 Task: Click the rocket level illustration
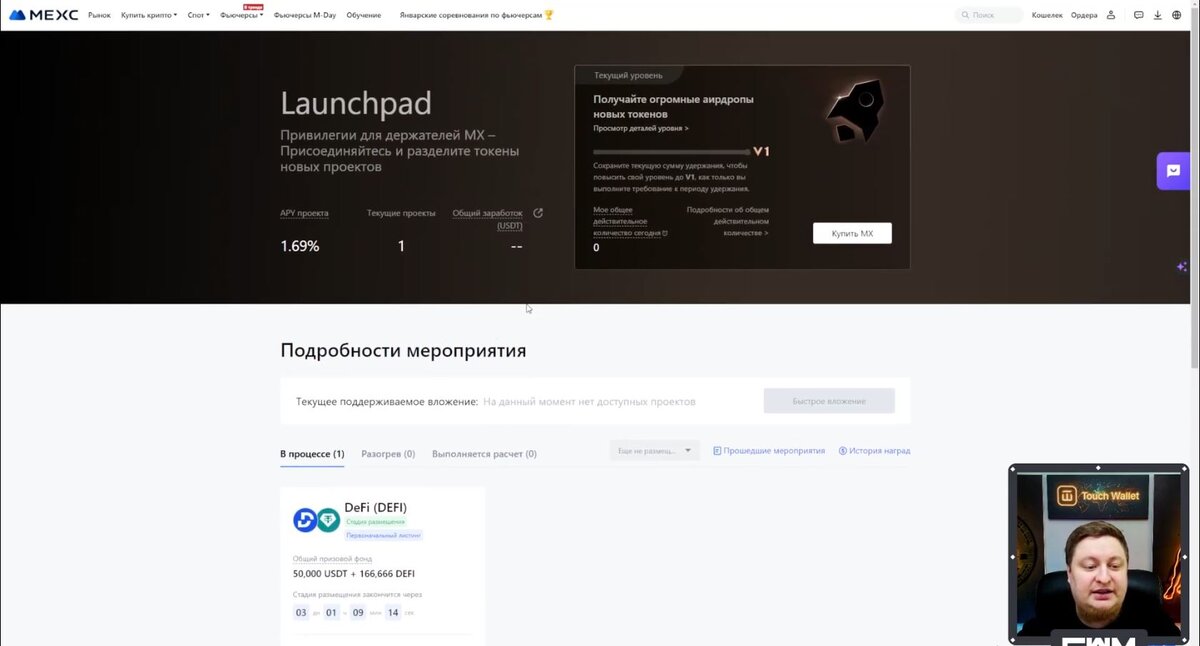point(854,111)
